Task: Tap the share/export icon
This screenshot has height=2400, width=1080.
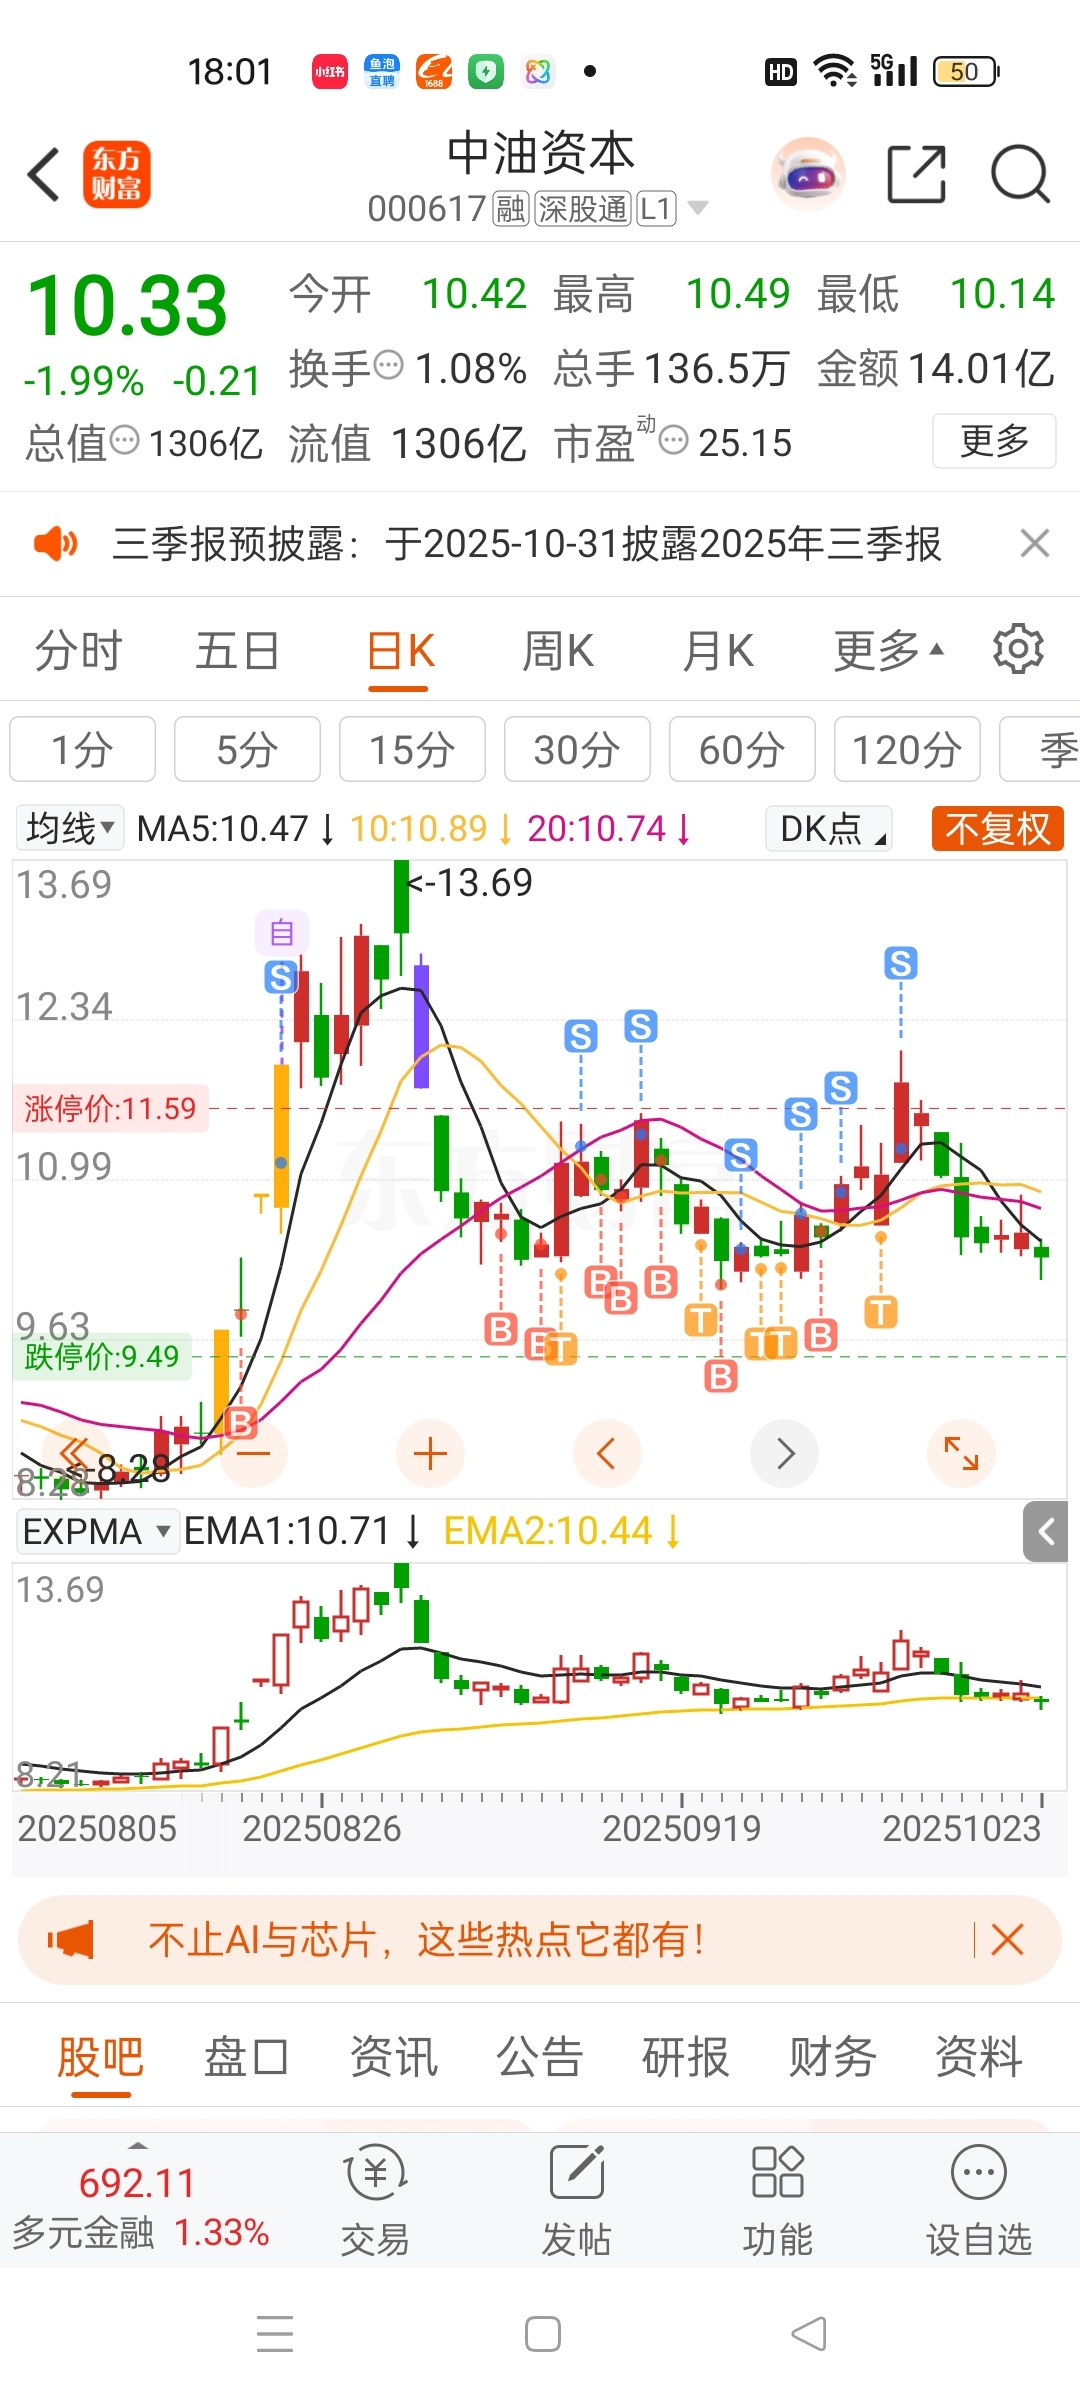Action: click(x=917, y=174)
